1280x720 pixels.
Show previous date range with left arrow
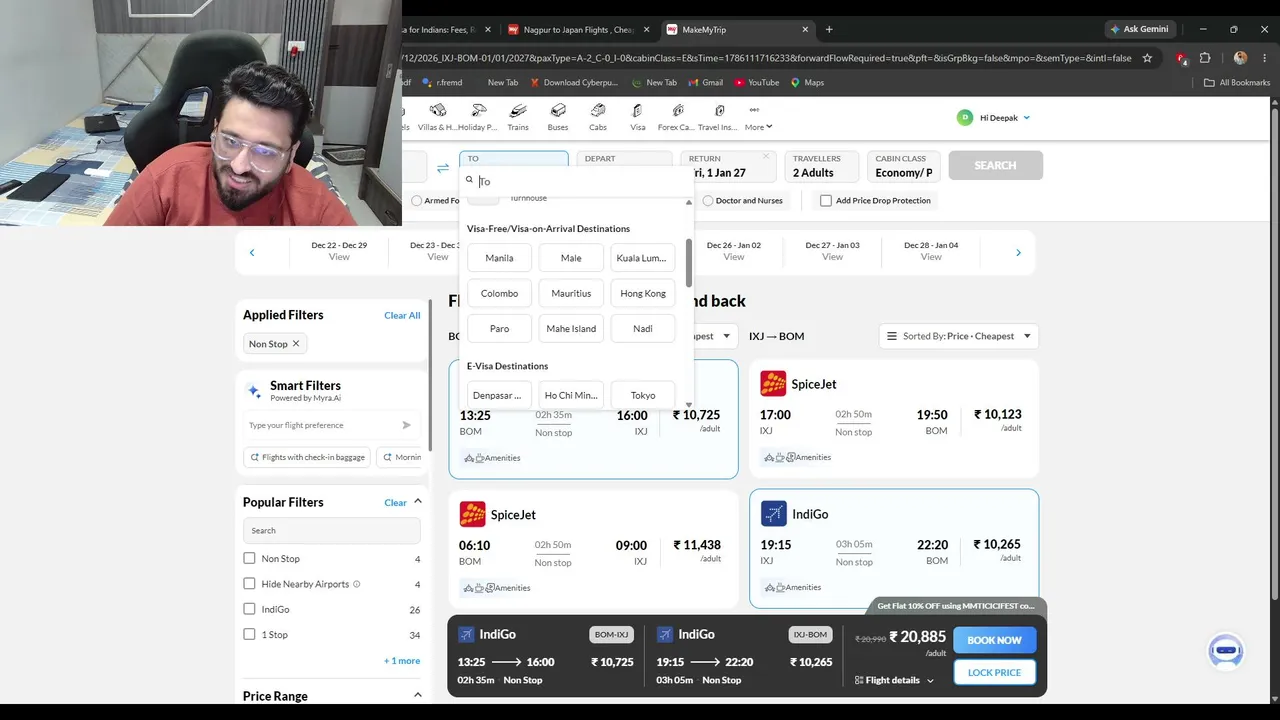click(x=252, y=252)
